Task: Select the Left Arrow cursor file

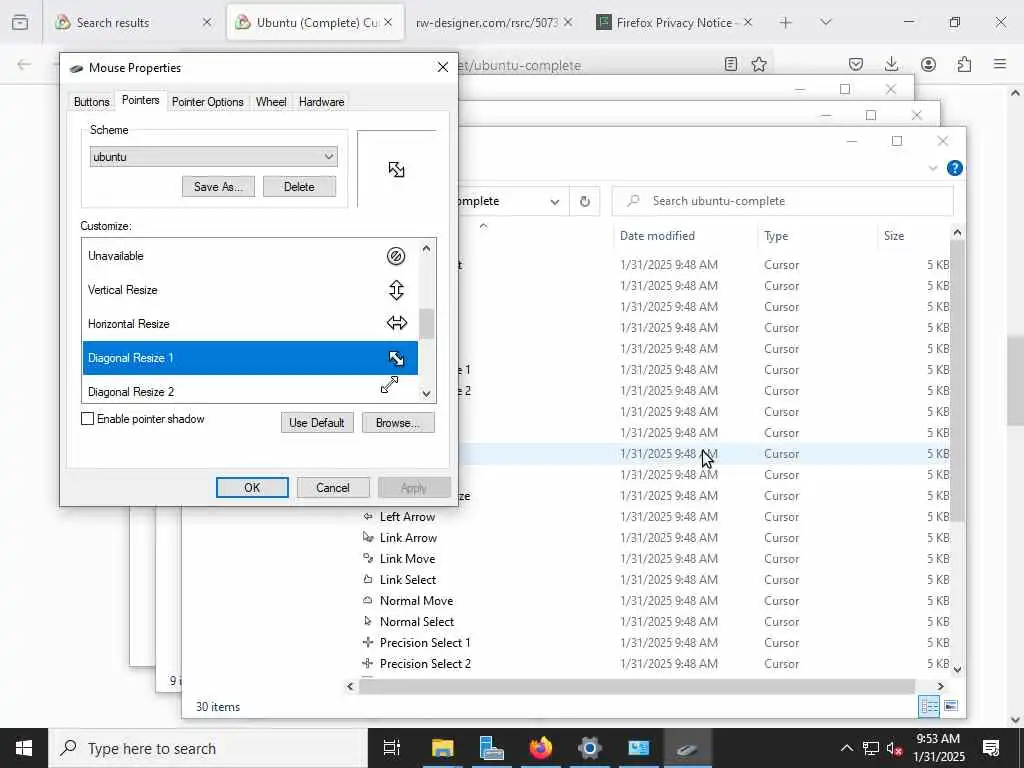Action: click(407, 517)
